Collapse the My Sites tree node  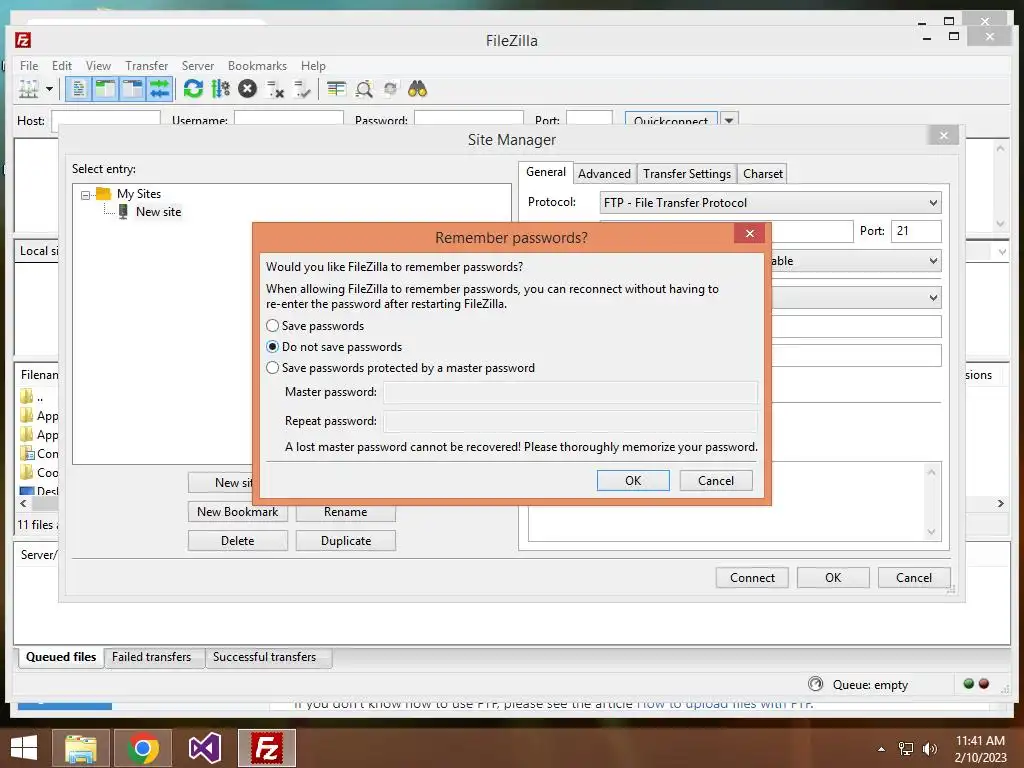(x=86, y=195)
